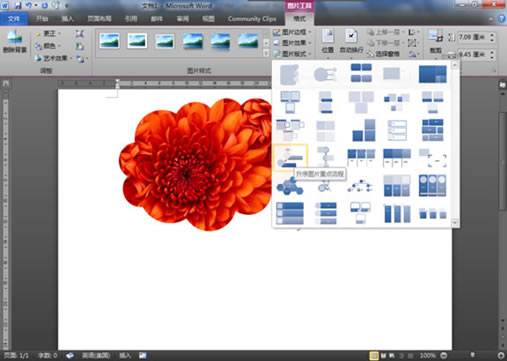
Task: Select the first picture style thumbnail in gallery
Action: pos(109,41)
